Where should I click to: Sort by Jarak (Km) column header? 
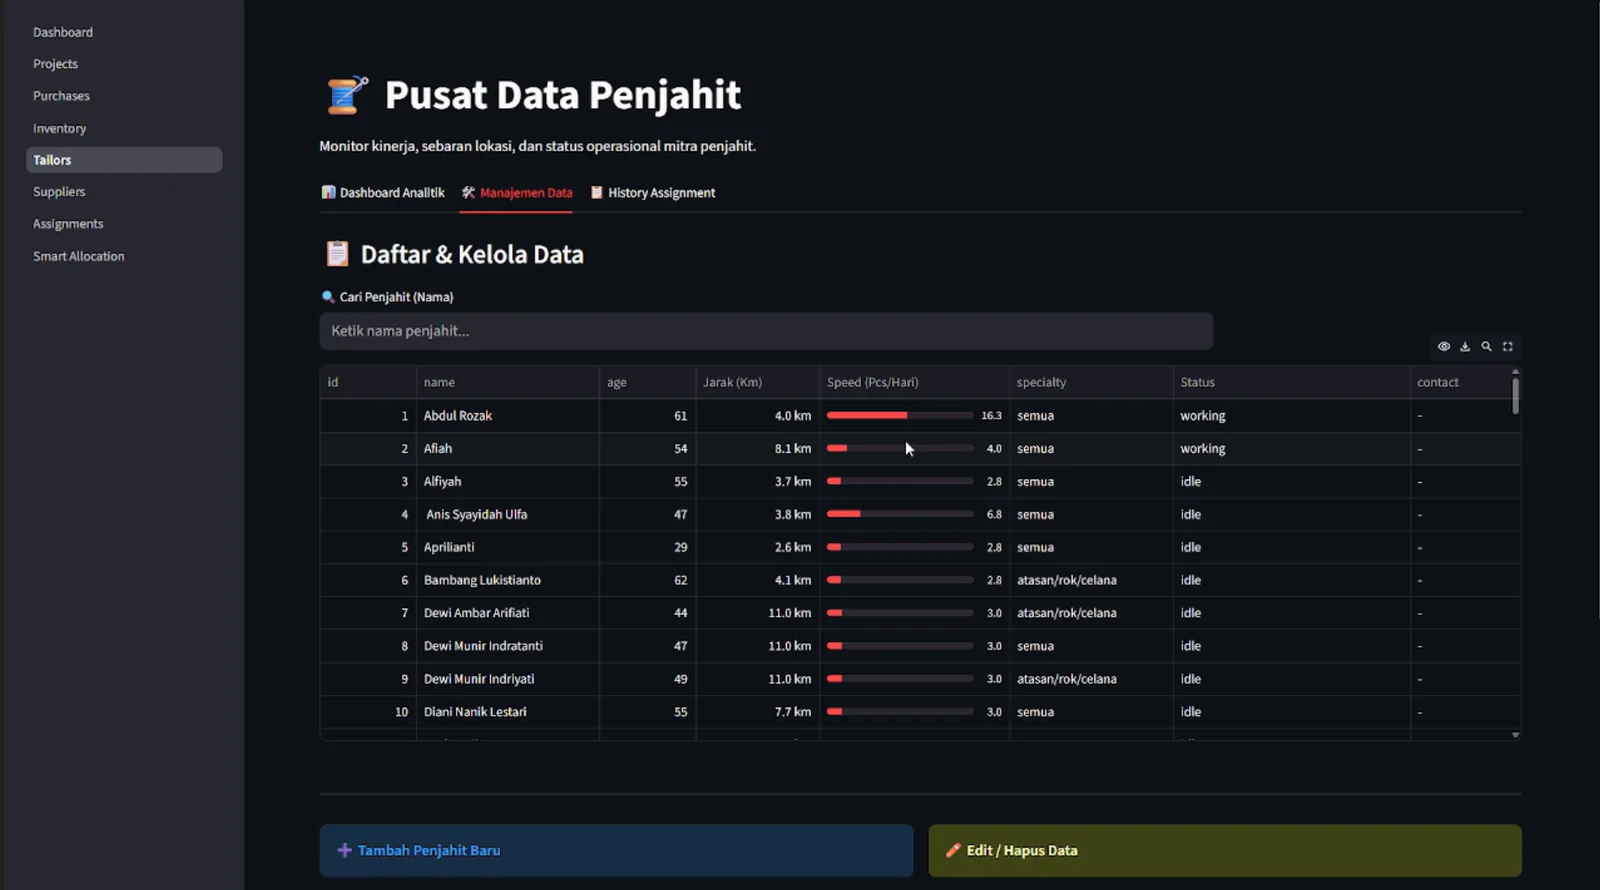tap(758, 382)
